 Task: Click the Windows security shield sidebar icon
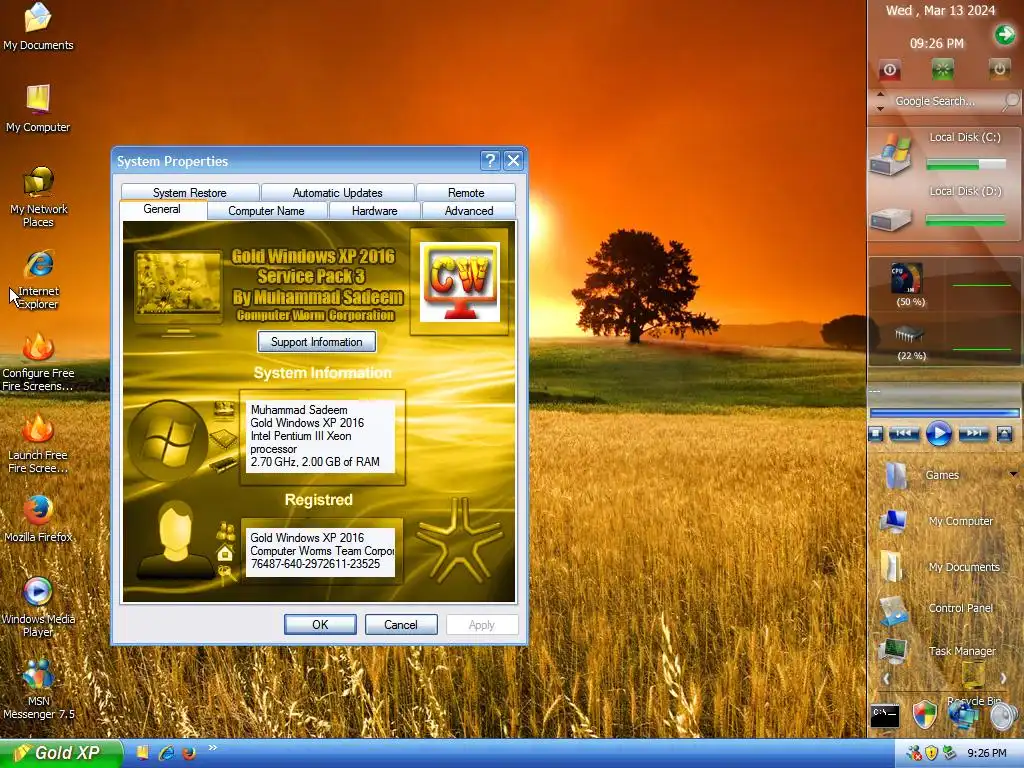tap(924, 714)
